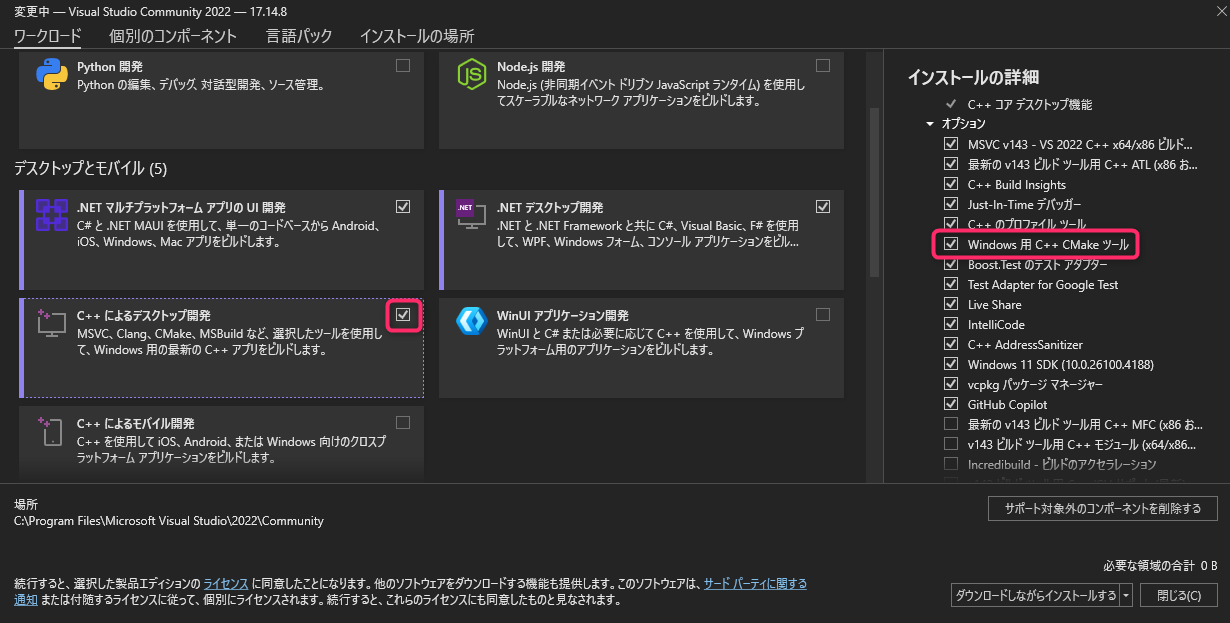
Task: Click the Node.js development workload icon
Action: tap(471, 75)
